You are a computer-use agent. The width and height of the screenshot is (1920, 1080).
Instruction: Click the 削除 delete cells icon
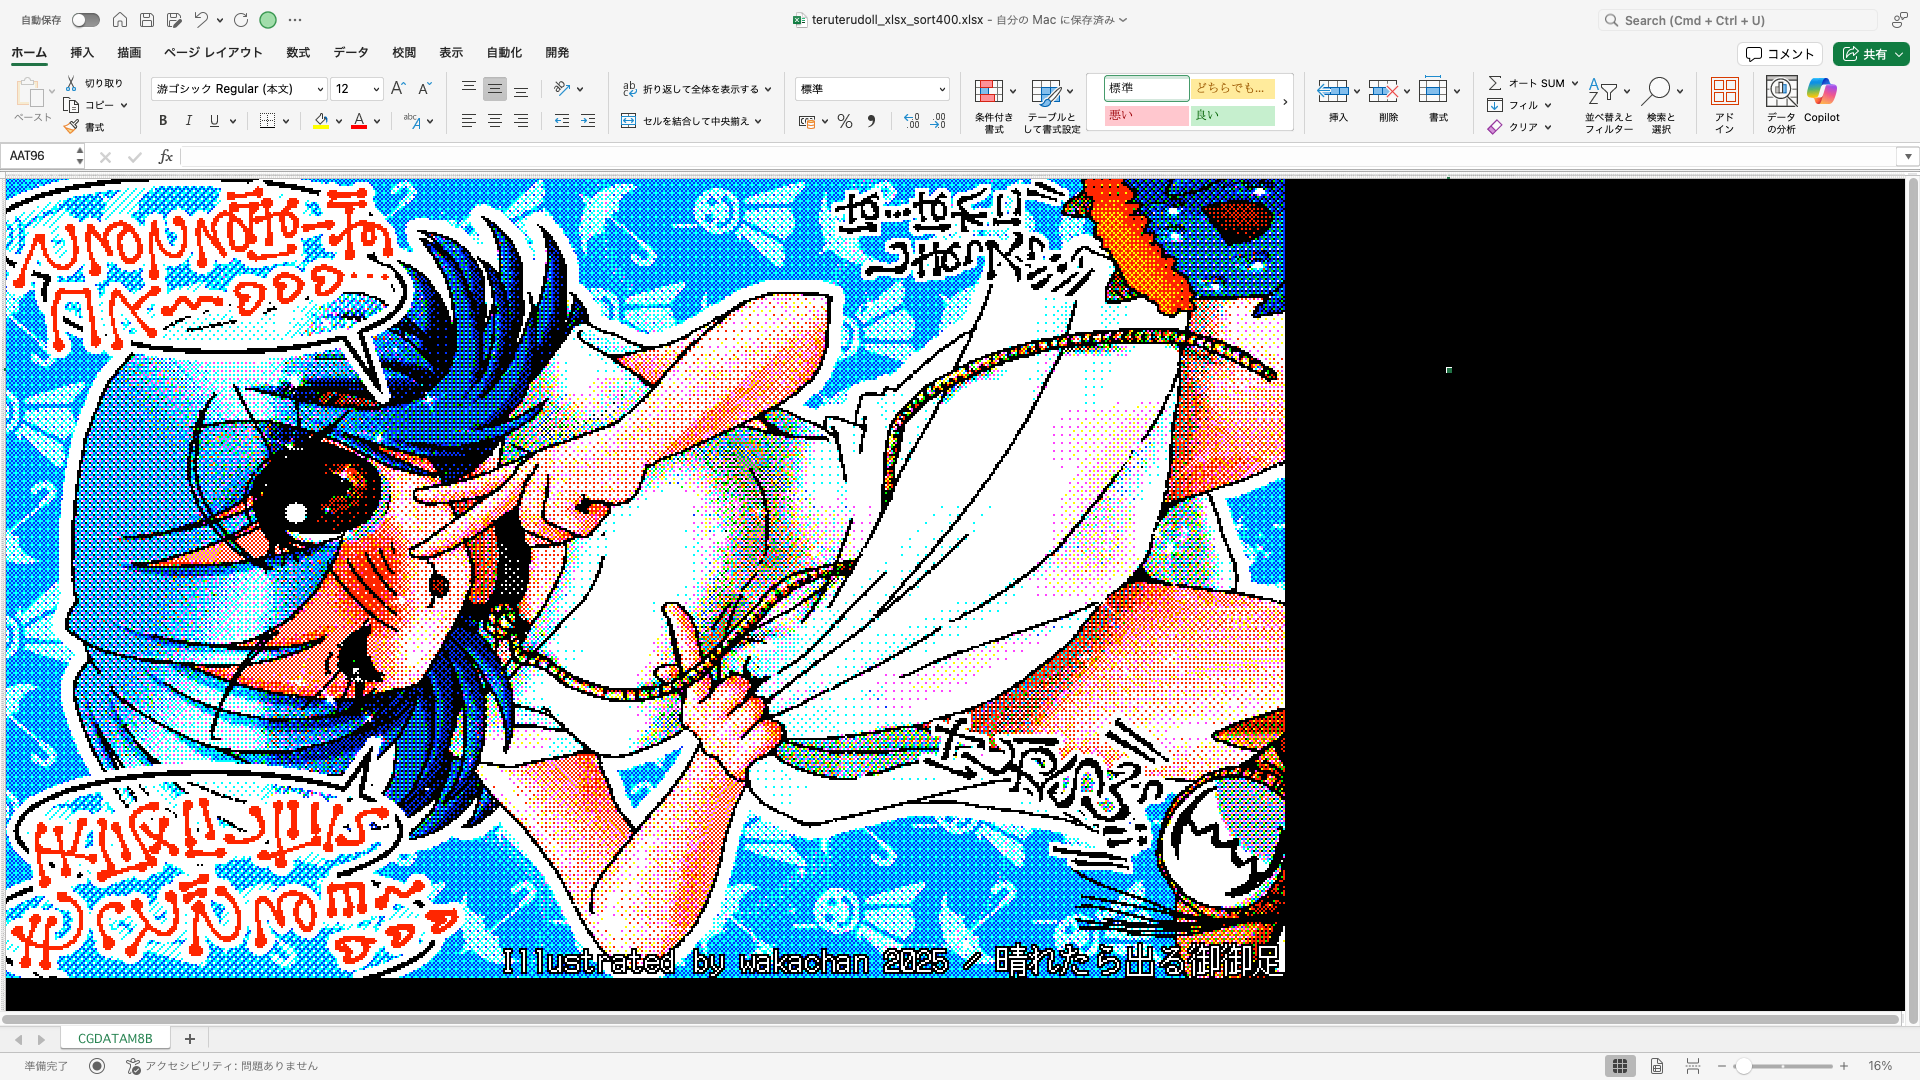(x=1383, y=91)
